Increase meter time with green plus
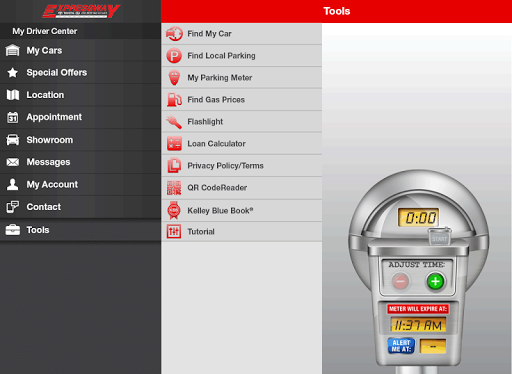 point(435,281)
